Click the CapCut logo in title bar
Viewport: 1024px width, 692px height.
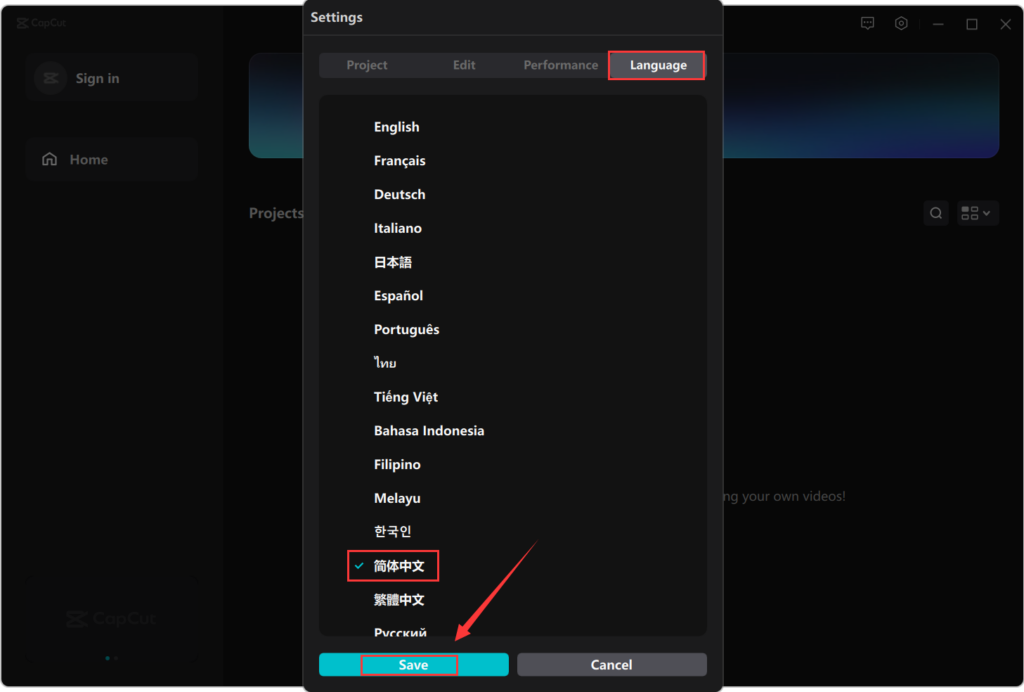(x=41, y=23)
